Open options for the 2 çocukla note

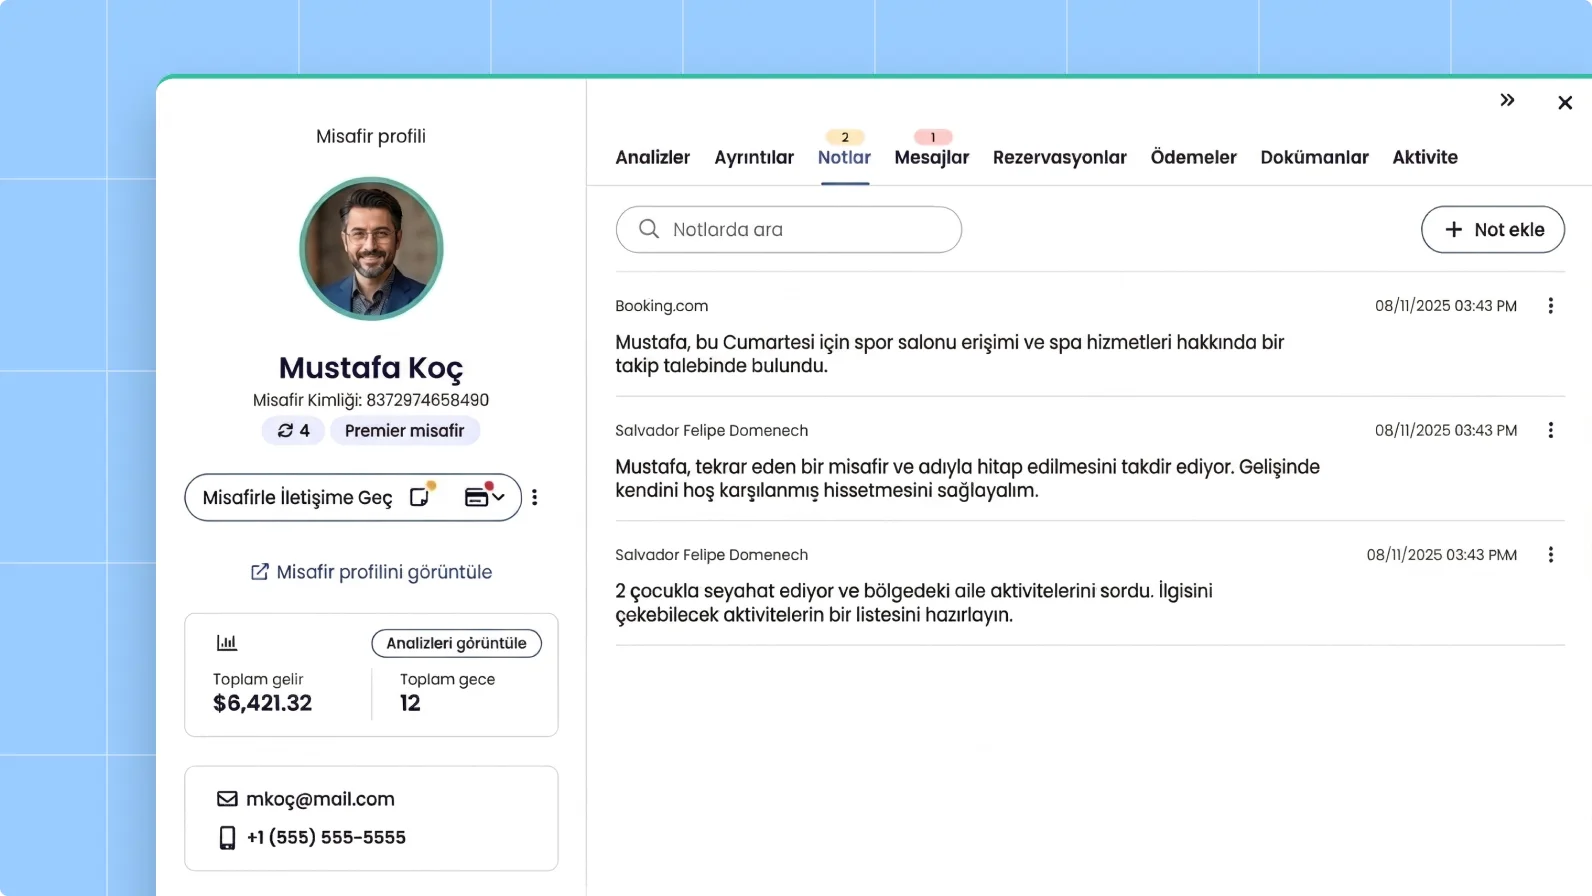[x=1550, y=555]
